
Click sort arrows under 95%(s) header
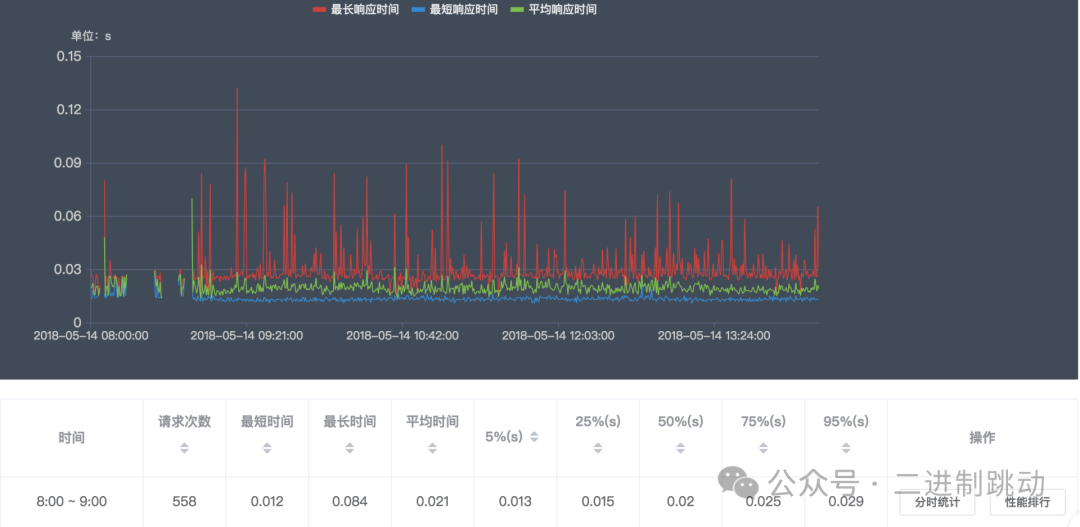coord(846,449)
